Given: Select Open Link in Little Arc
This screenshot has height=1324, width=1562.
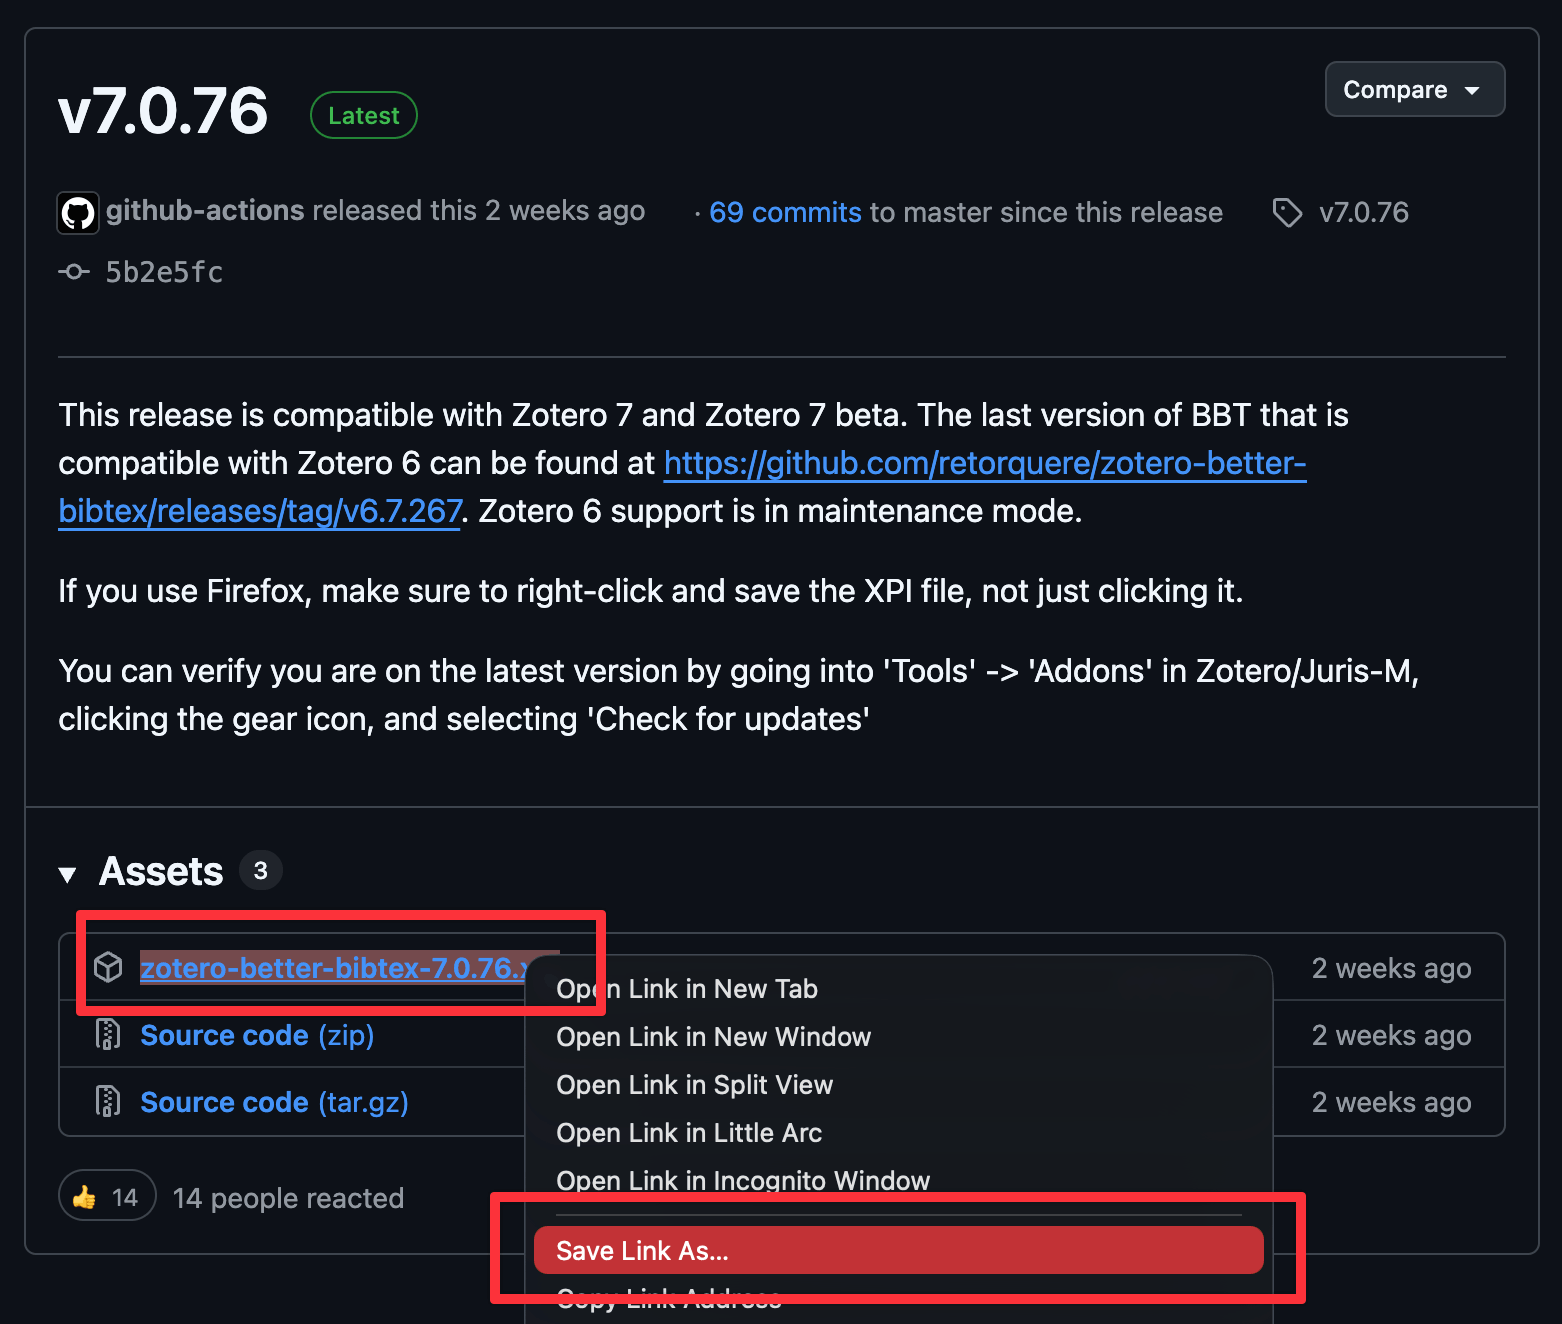Looking at the screenshot, I should click(689, 1133).
